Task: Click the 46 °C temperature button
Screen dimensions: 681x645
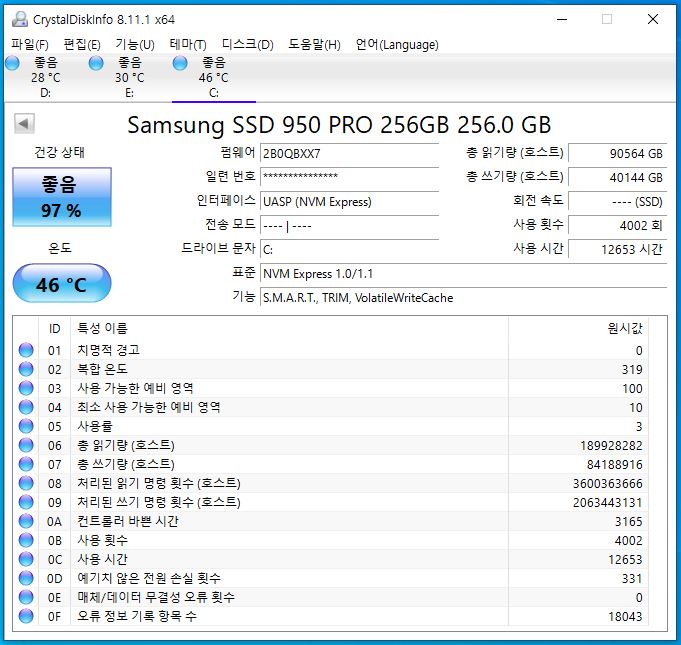Action: 62,283
